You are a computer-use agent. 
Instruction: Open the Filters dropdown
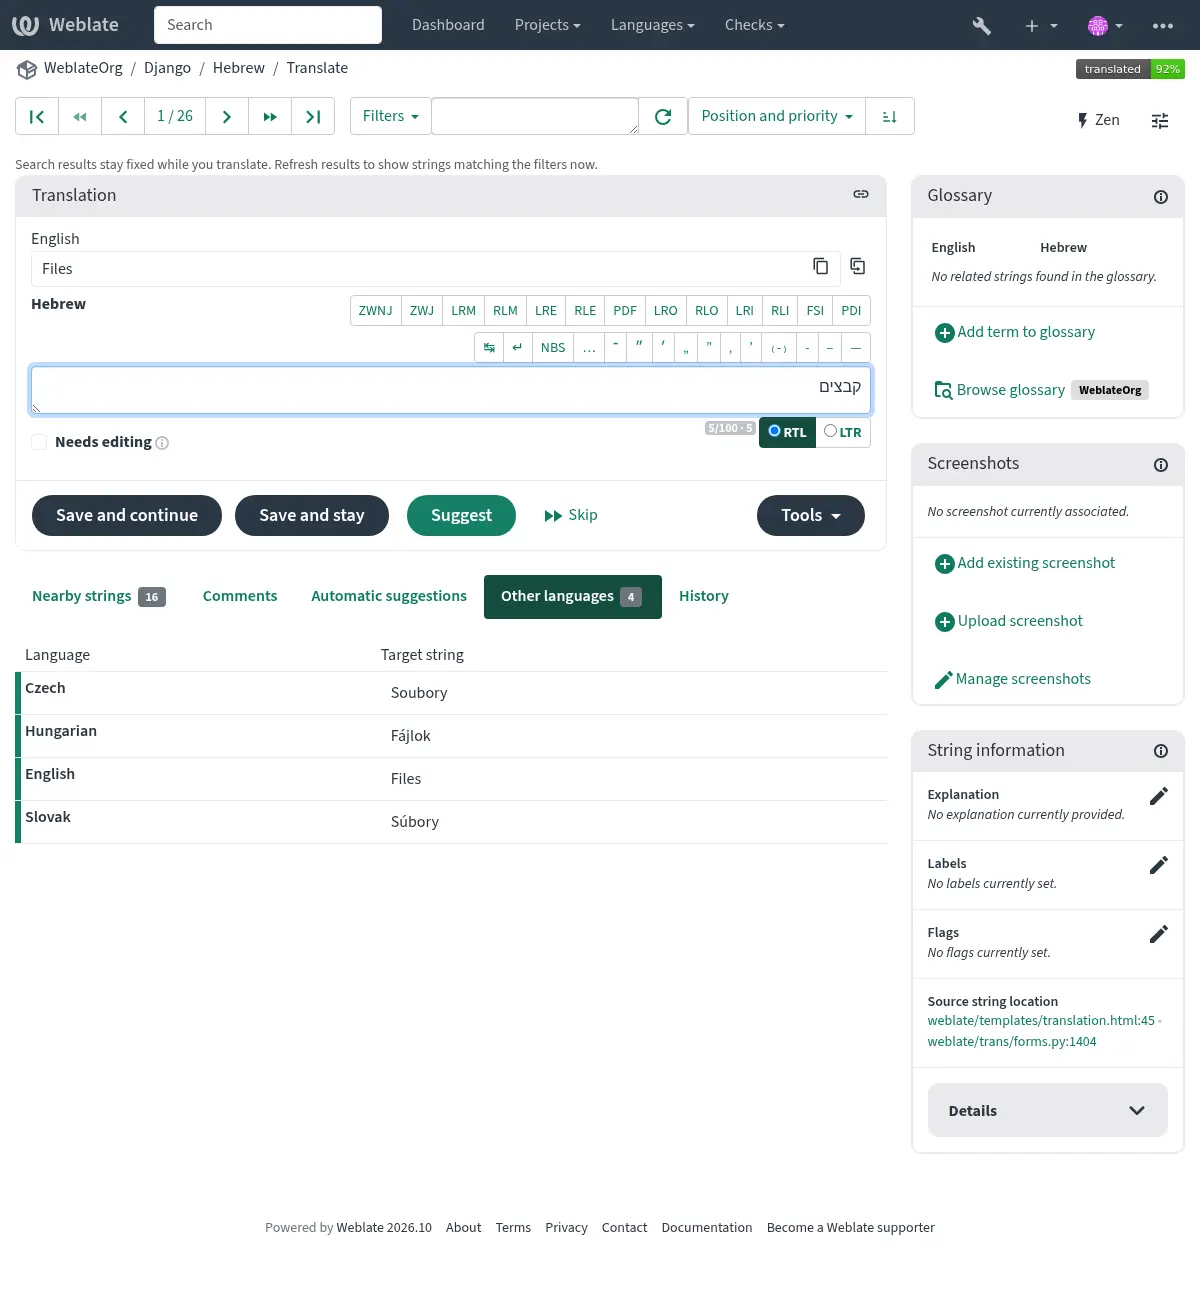pos(390,117)
